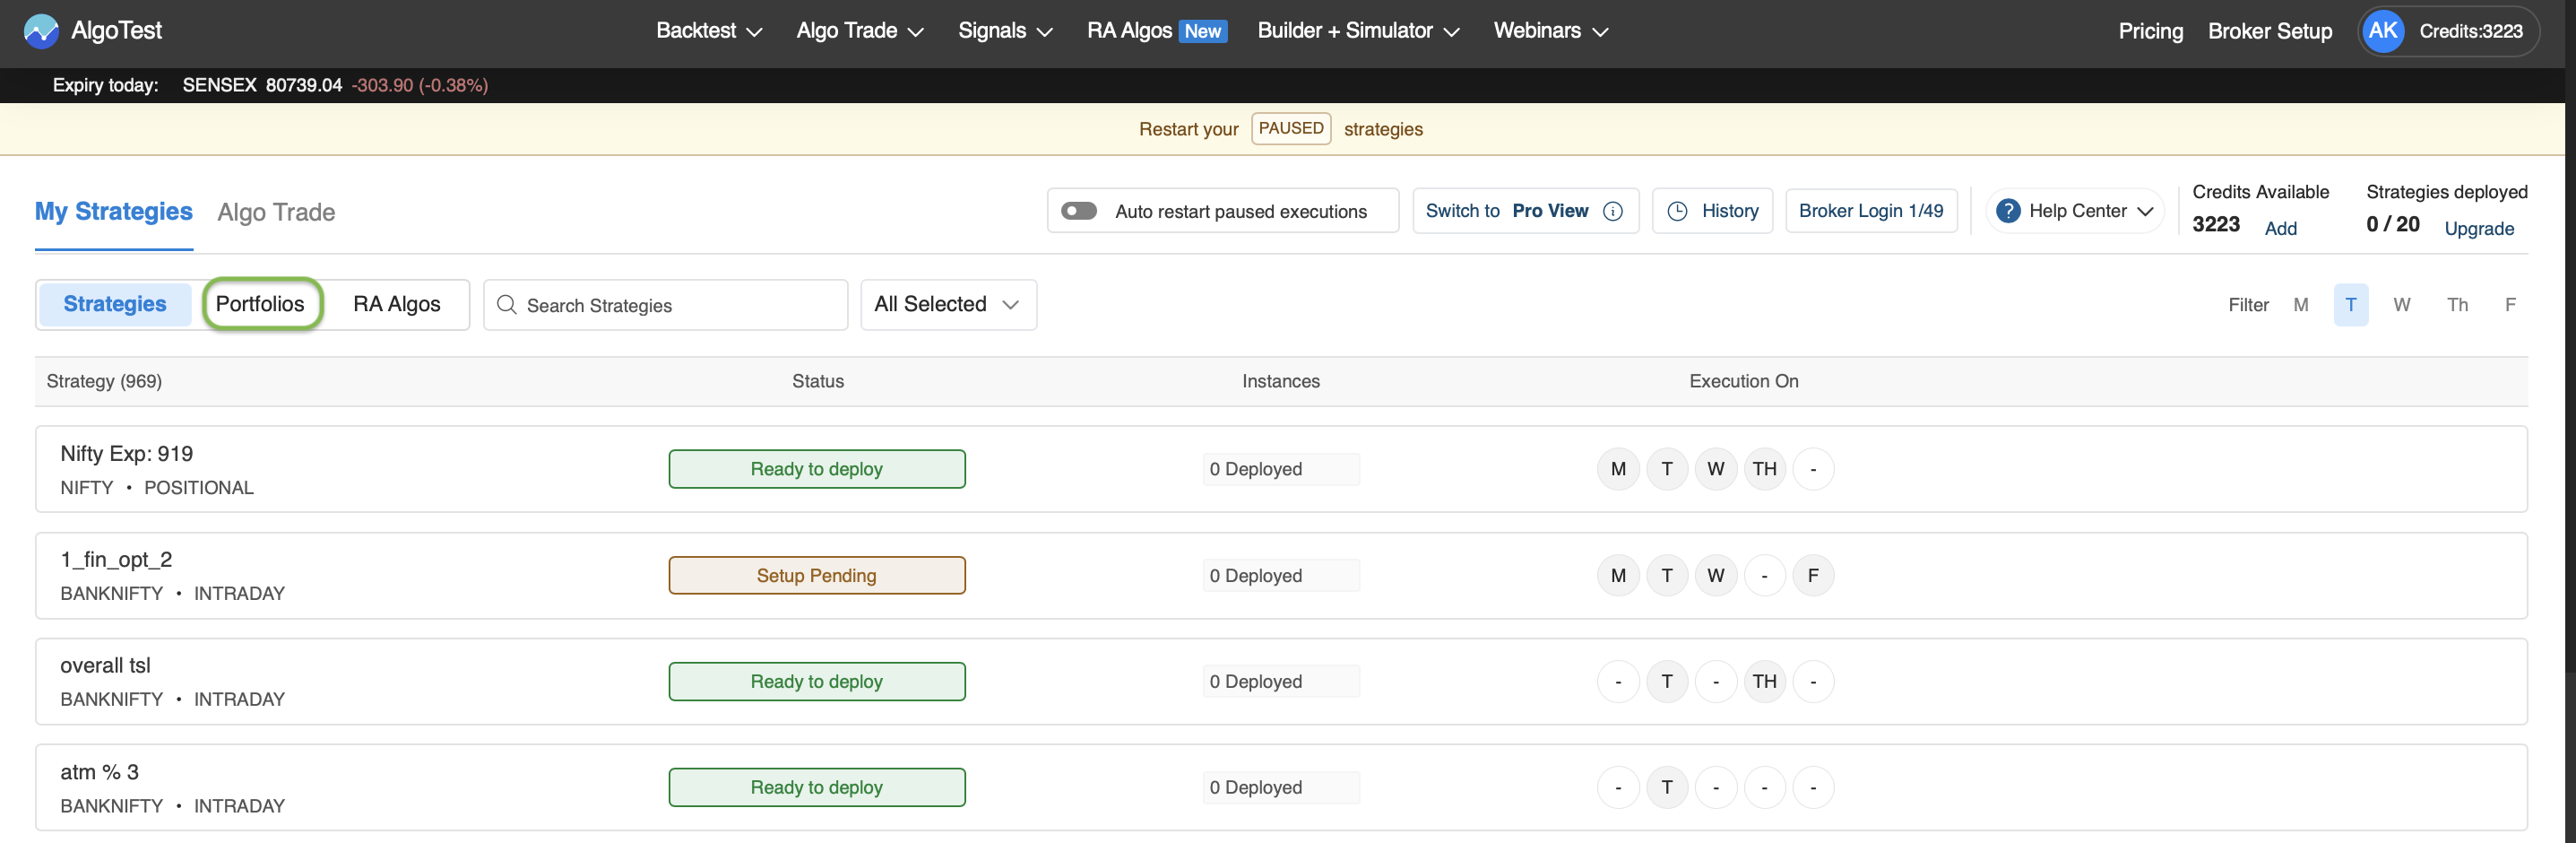
Task: Click the search magnifier in Search Strategies
Action: (506, 305)
